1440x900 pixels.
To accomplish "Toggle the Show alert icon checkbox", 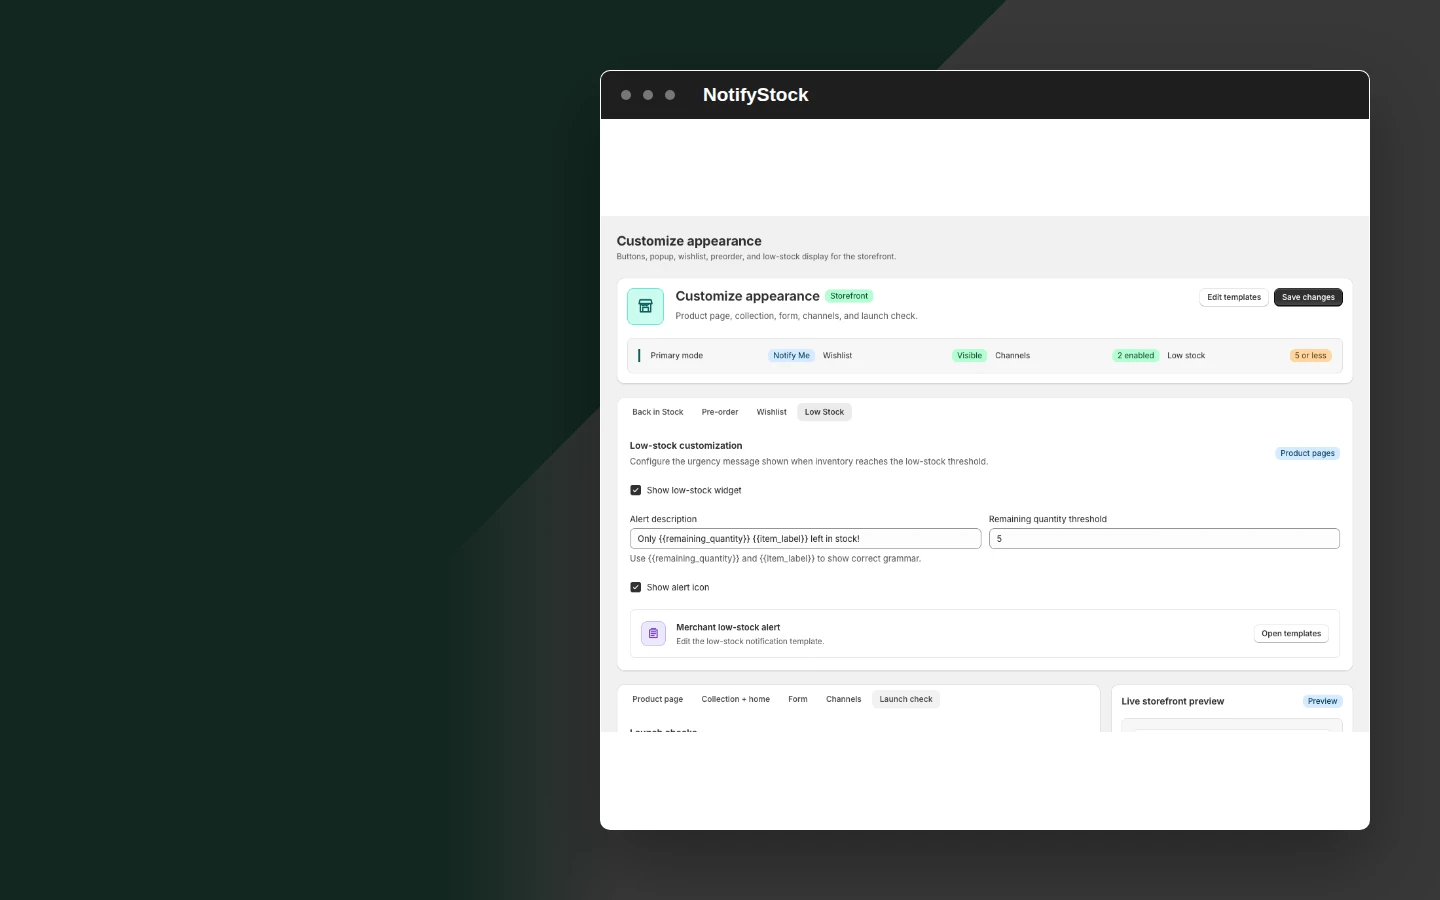I will [x=635, y=587].
